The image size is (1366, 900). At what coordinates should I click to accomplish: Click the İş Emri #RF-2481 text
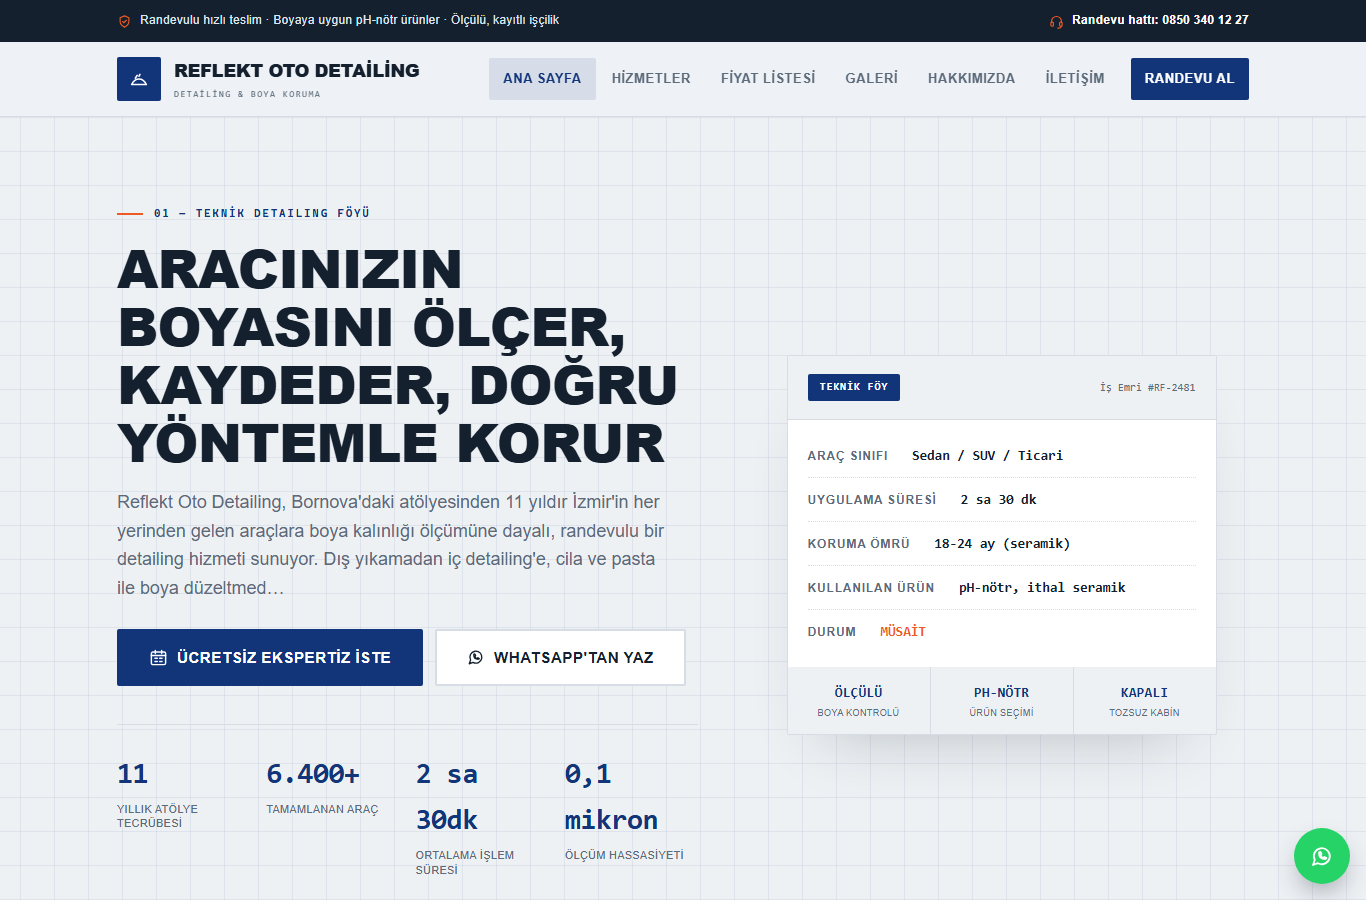[1147, 388]
